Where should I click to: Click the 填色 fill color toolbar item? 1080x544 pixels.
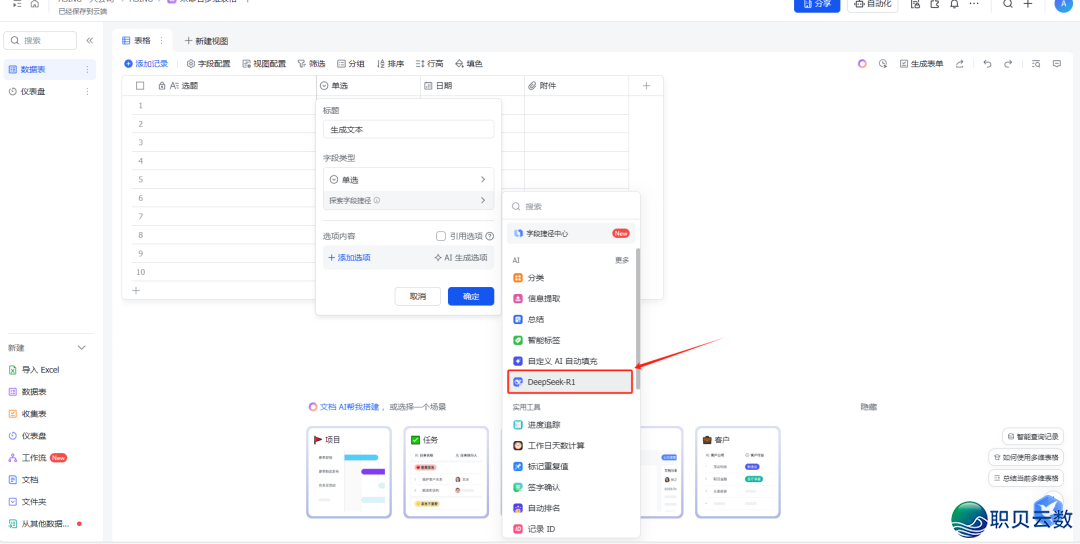pyautogui.click(x=469, y=63)
